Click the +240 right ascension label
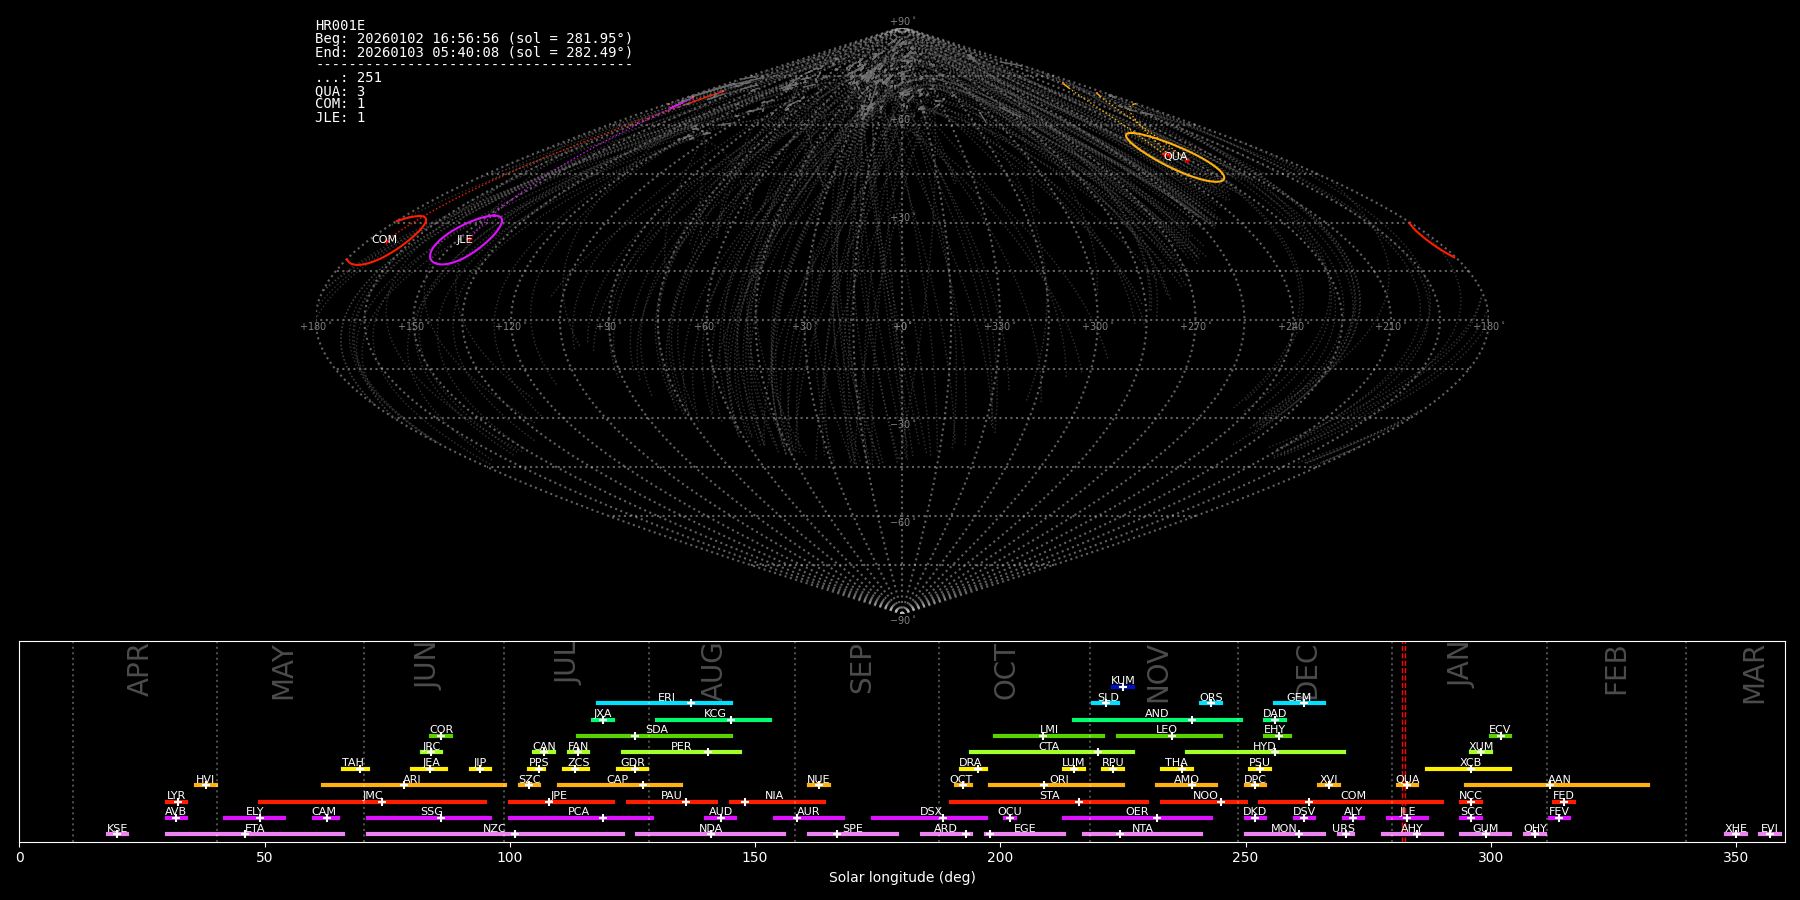Image resolution: width=1800 pixels, height=900 pixels. pos(1291,326)
